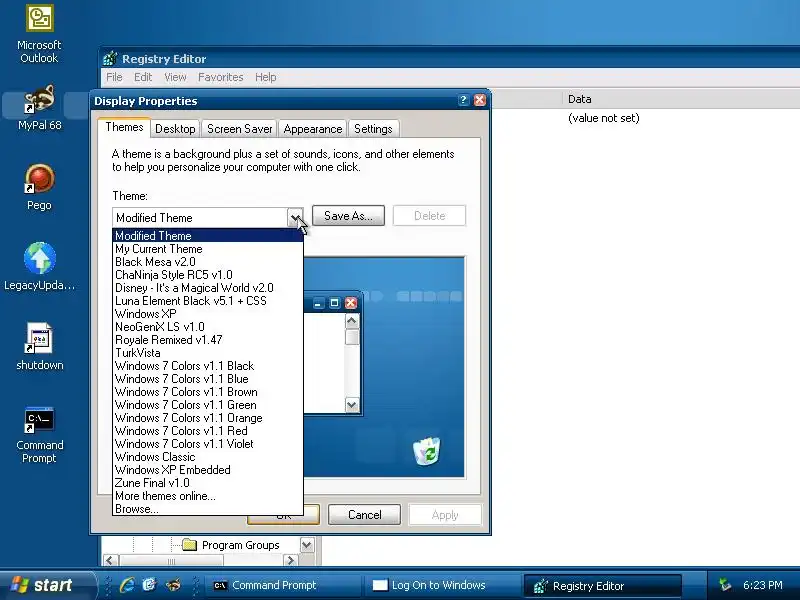Image resolution: width=800 pixels, height=600 pixels.
Task: Launch Internet Explorer from Quick Launch
Action: [x=127, y=585]
